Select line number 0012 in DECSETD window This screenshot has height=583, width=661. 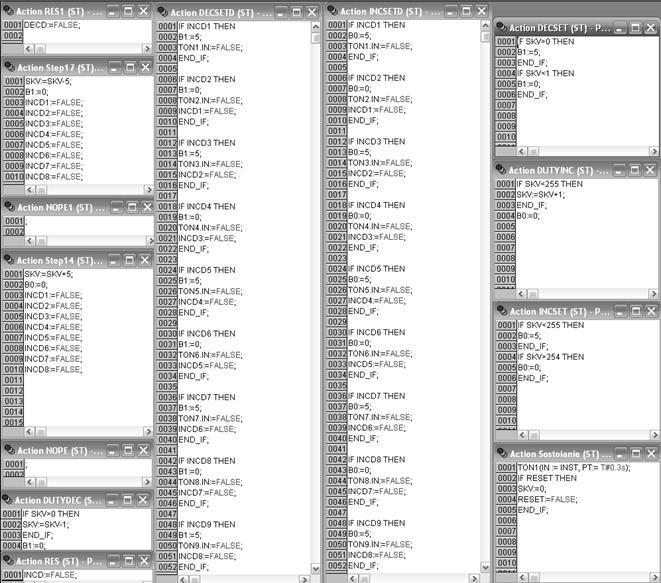[166, 142]
